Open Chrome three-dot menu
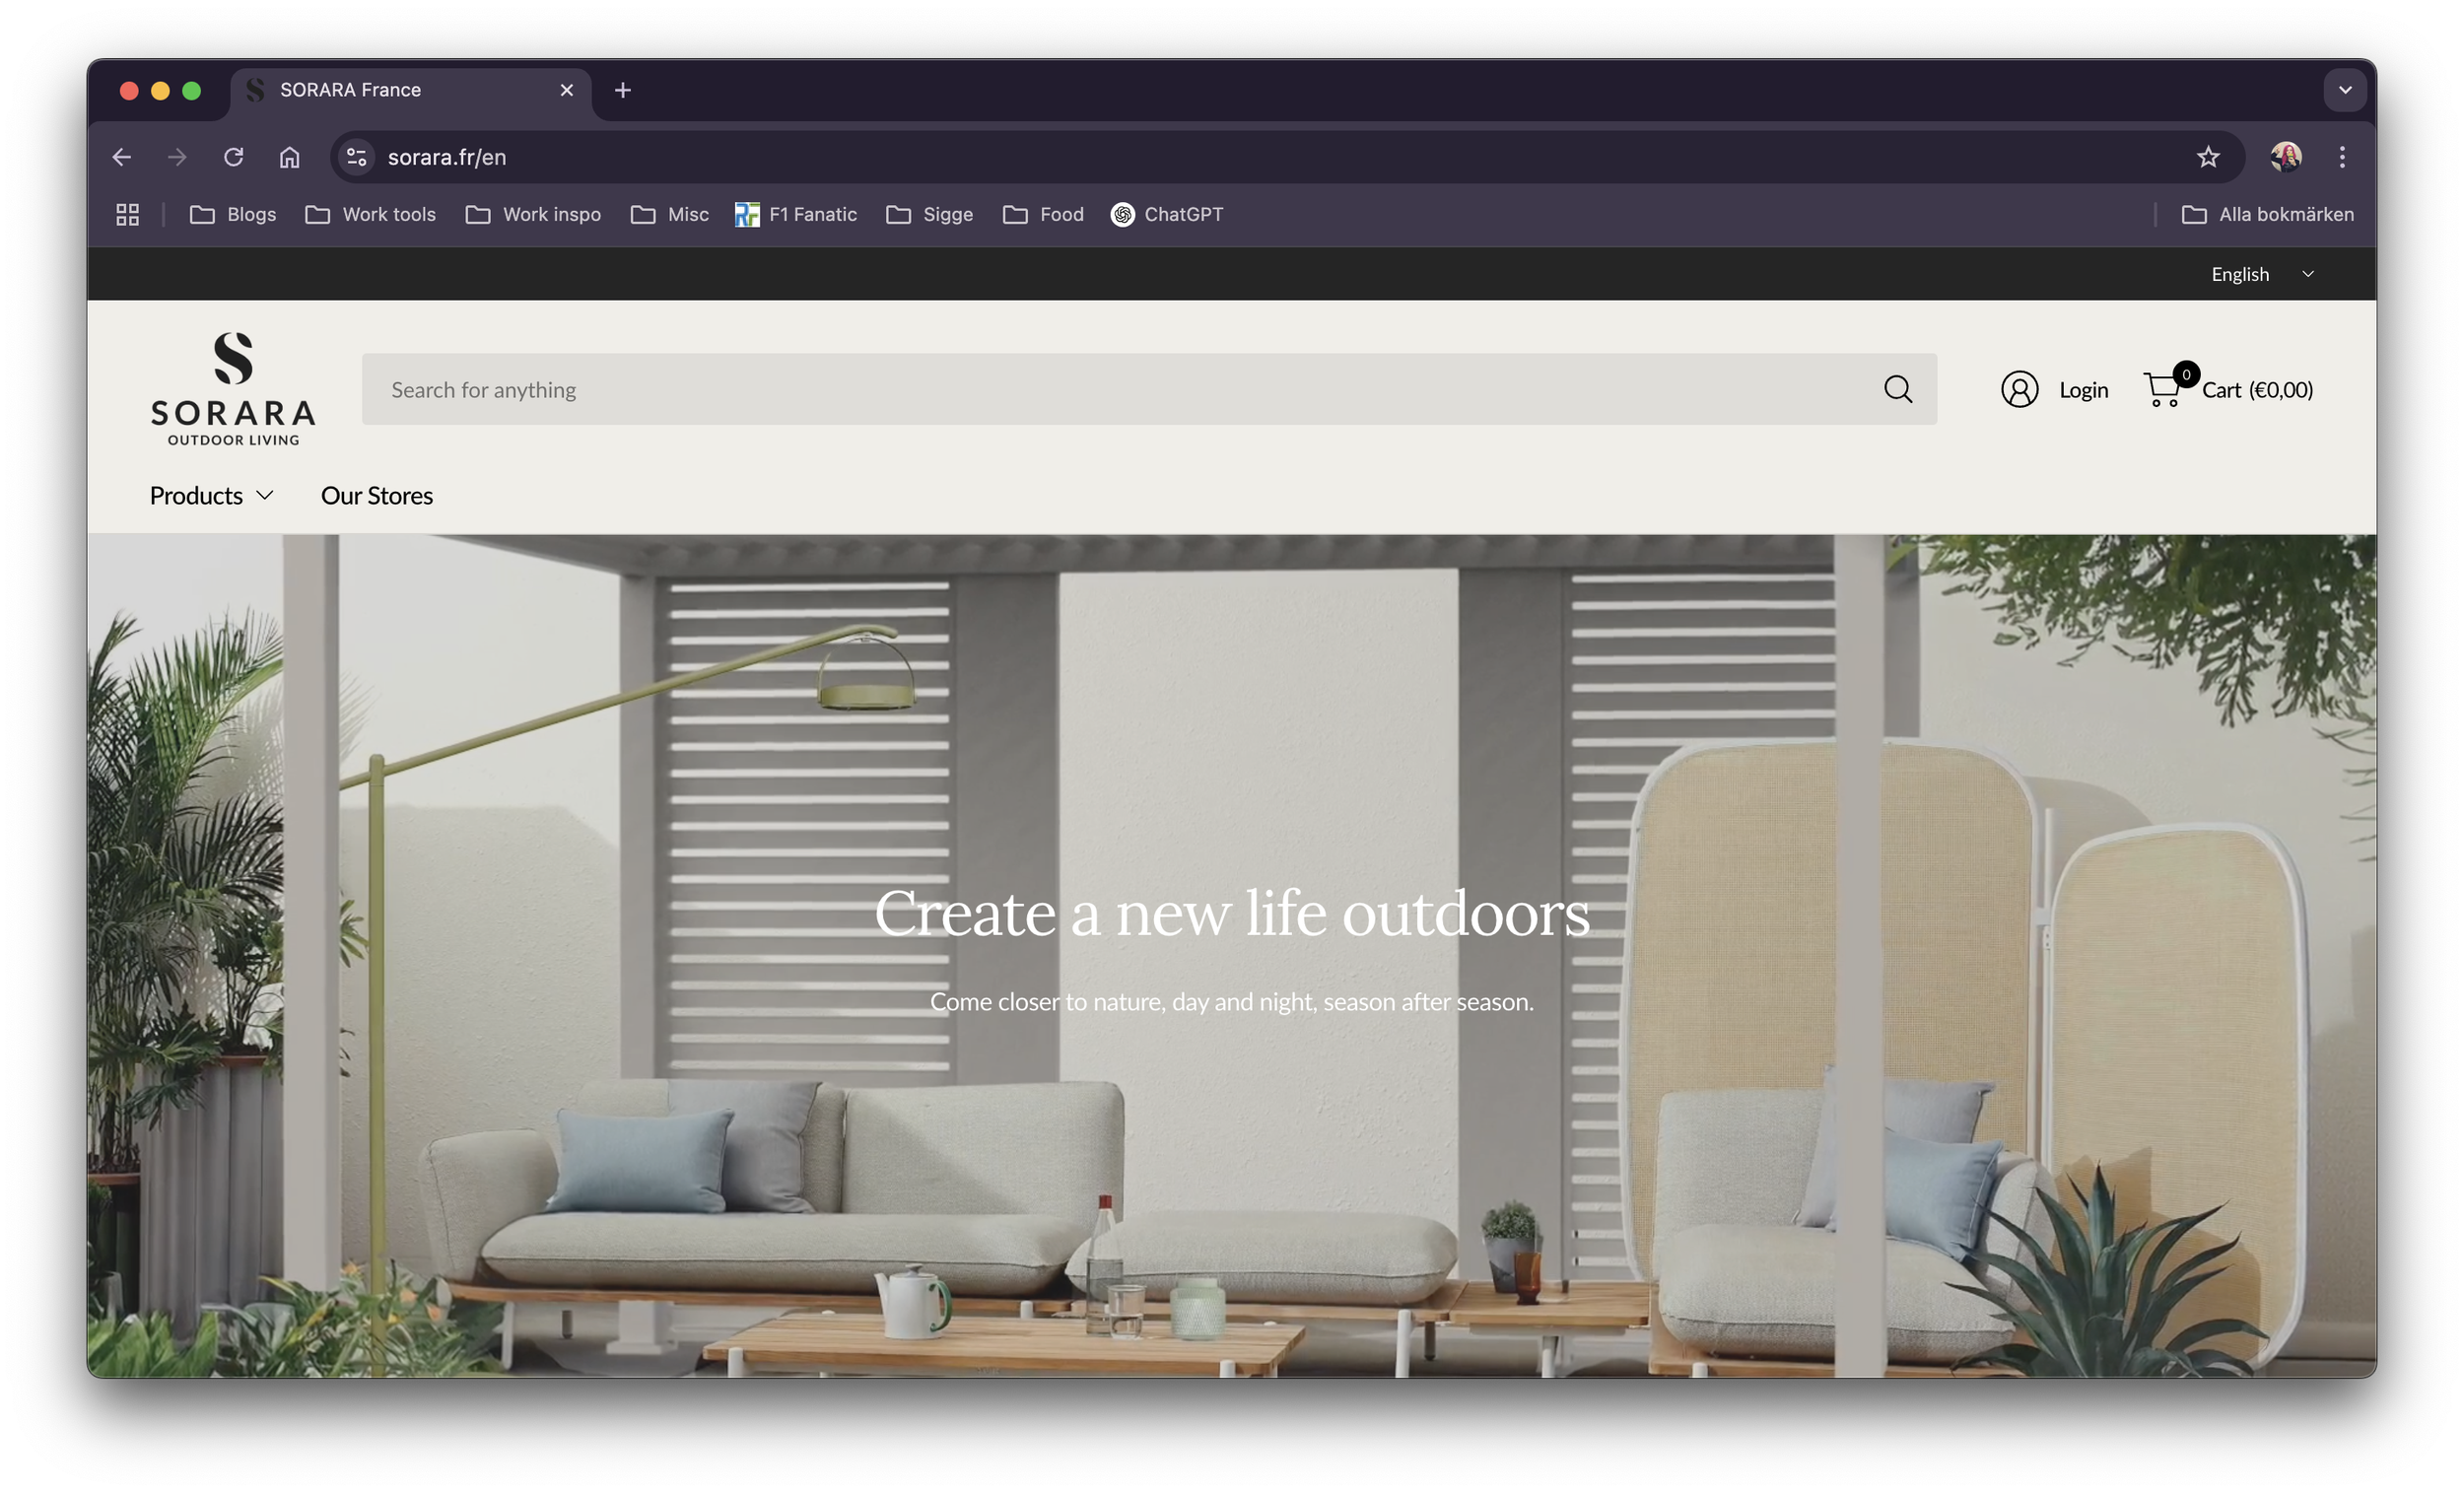Screen dimensions: 2464x1493 pyautogui.click(x=2342, y=157)
